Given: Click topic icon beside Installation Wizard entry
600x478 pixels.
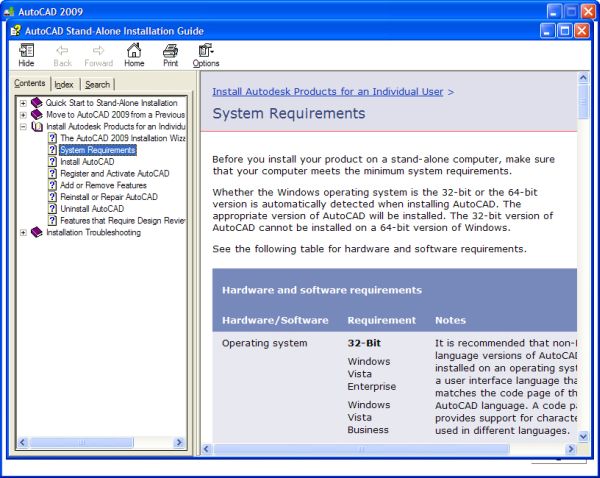Looking at the screenshot, I should click(52, 138).
